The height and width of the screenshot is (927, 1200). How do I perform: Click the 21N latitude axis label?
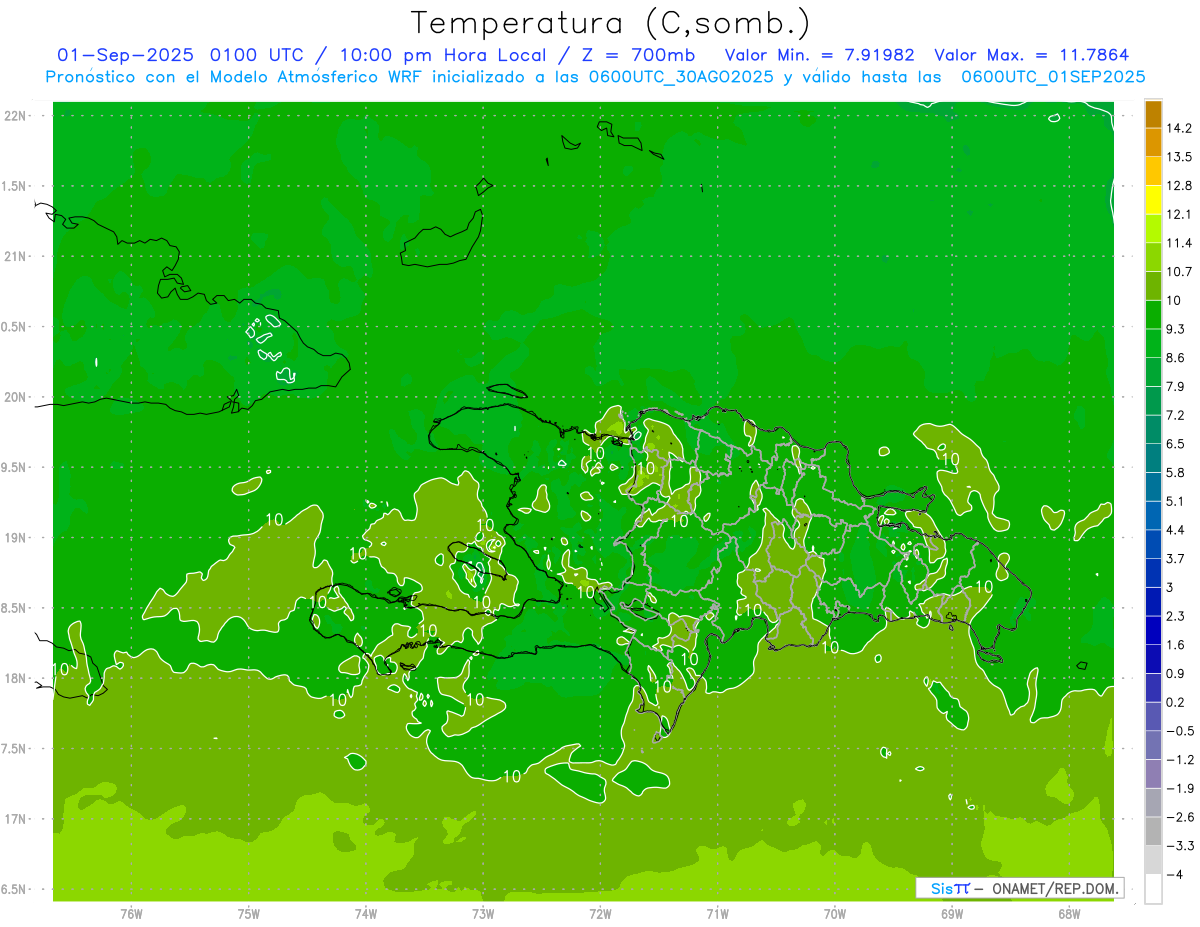coord(16,257)
